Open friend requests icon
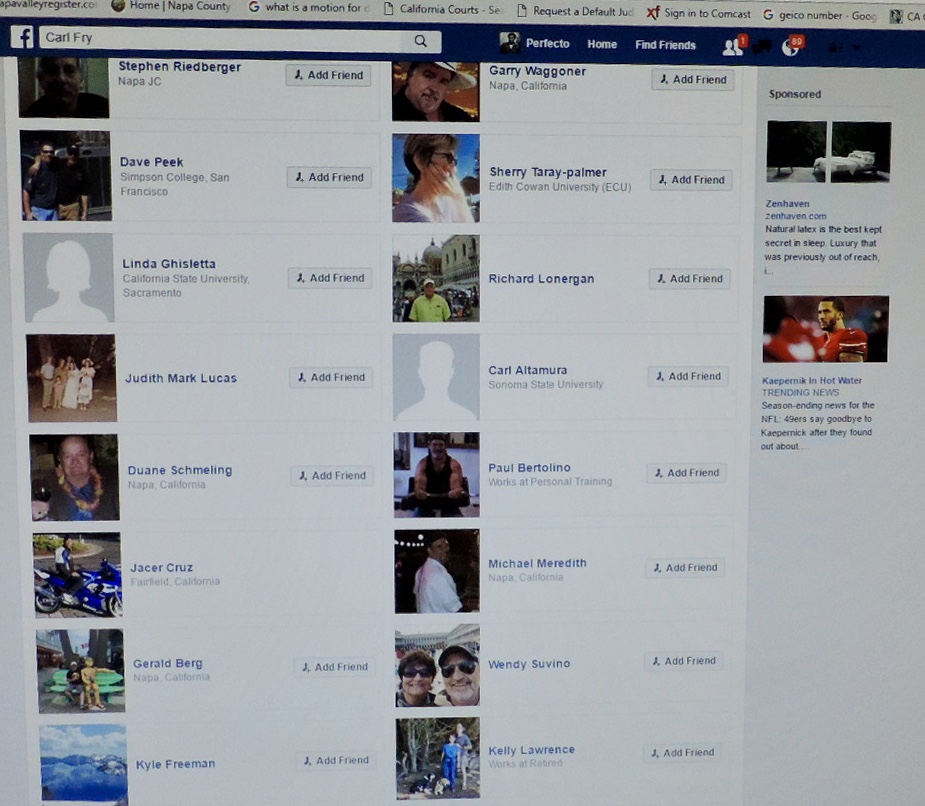The width and height of the screenshot is (925, 806). coord(734,45)
